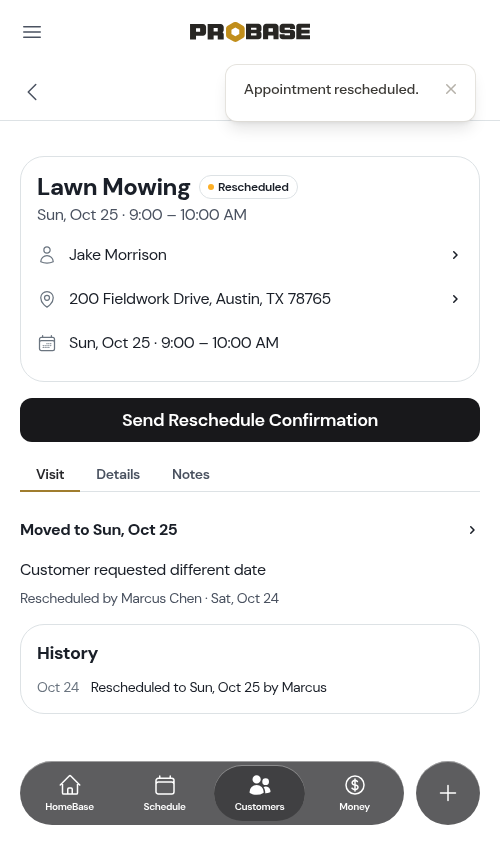The image size is (500, 845).
Task: Switch to the Notes tab
Action: click(191, 474)
